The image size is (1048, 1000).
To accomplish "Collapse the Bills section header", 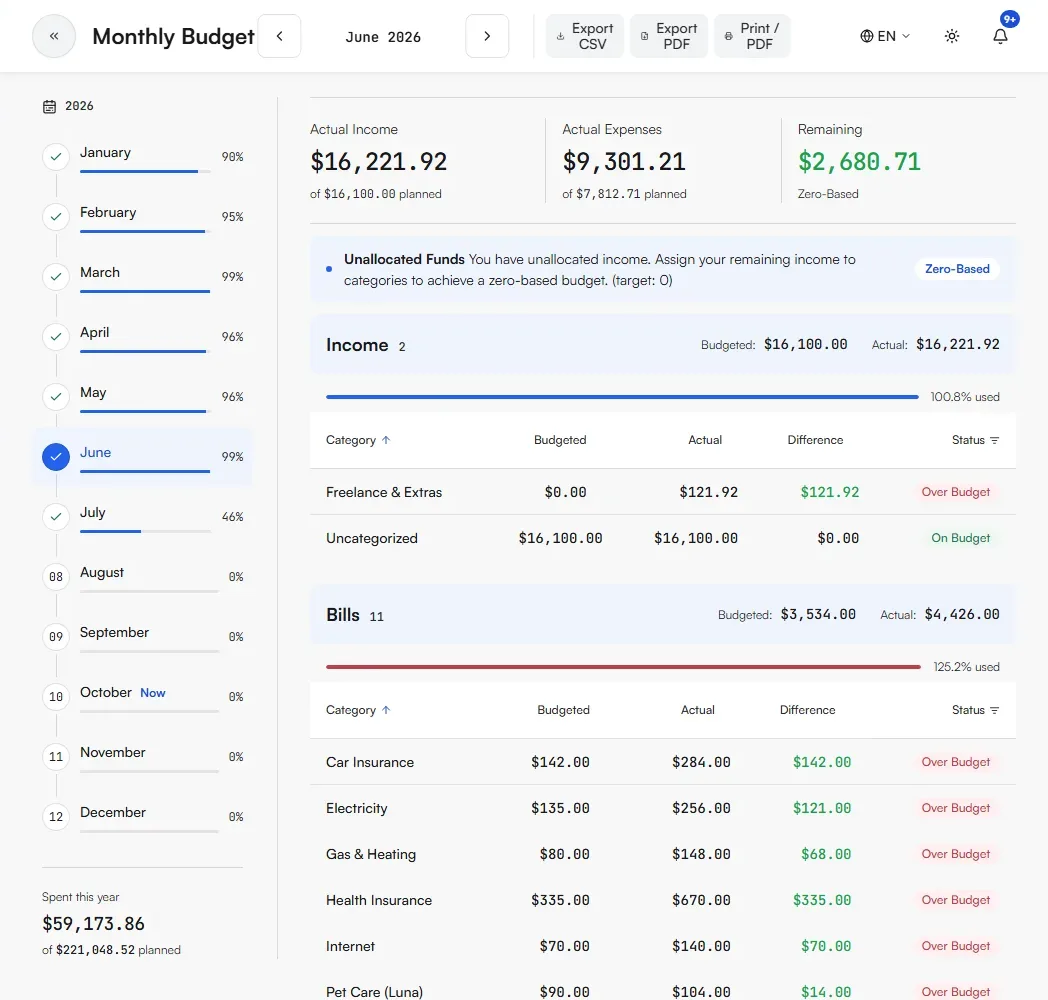I will [x=662, y=614].
